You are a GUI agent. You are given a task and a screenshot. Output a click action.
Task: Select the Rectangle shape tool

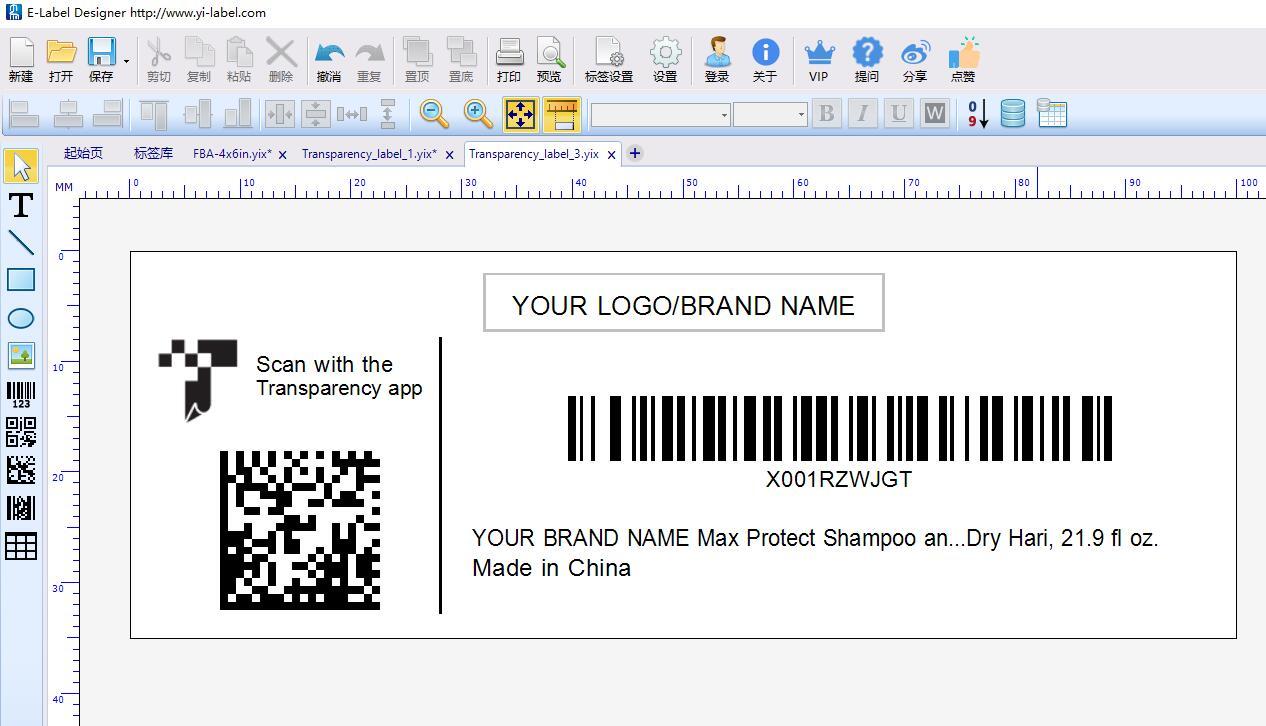[x=21, y=280]
